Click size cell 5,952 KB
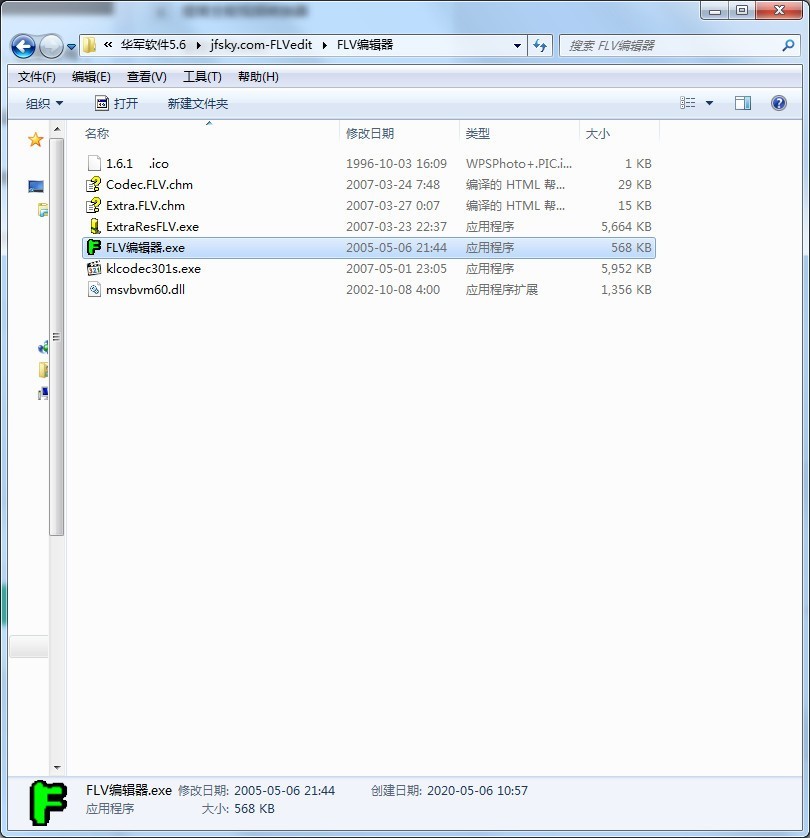Image resolution: width=810 pixels, height=838 pixels. tap(626, 269)
